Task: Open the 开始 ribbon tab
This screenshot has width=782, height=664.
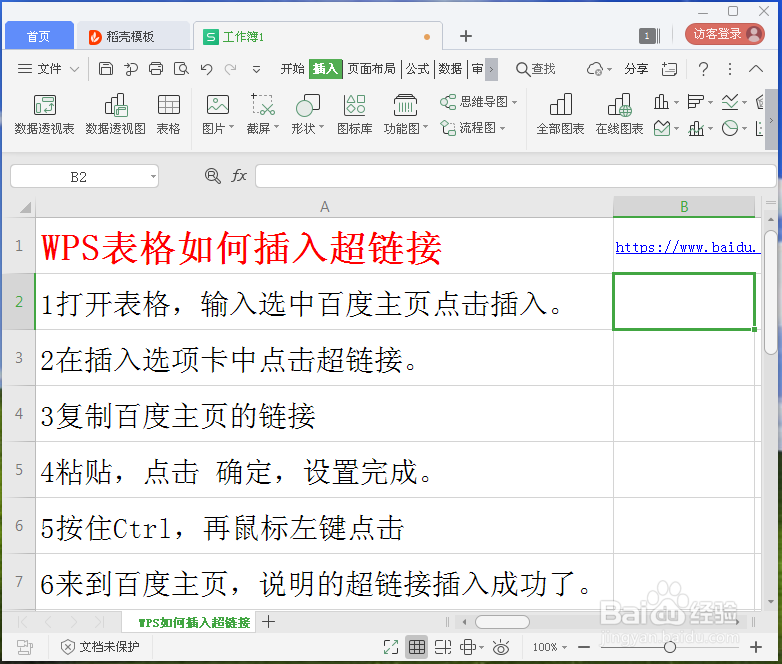Action: [293, 69]
